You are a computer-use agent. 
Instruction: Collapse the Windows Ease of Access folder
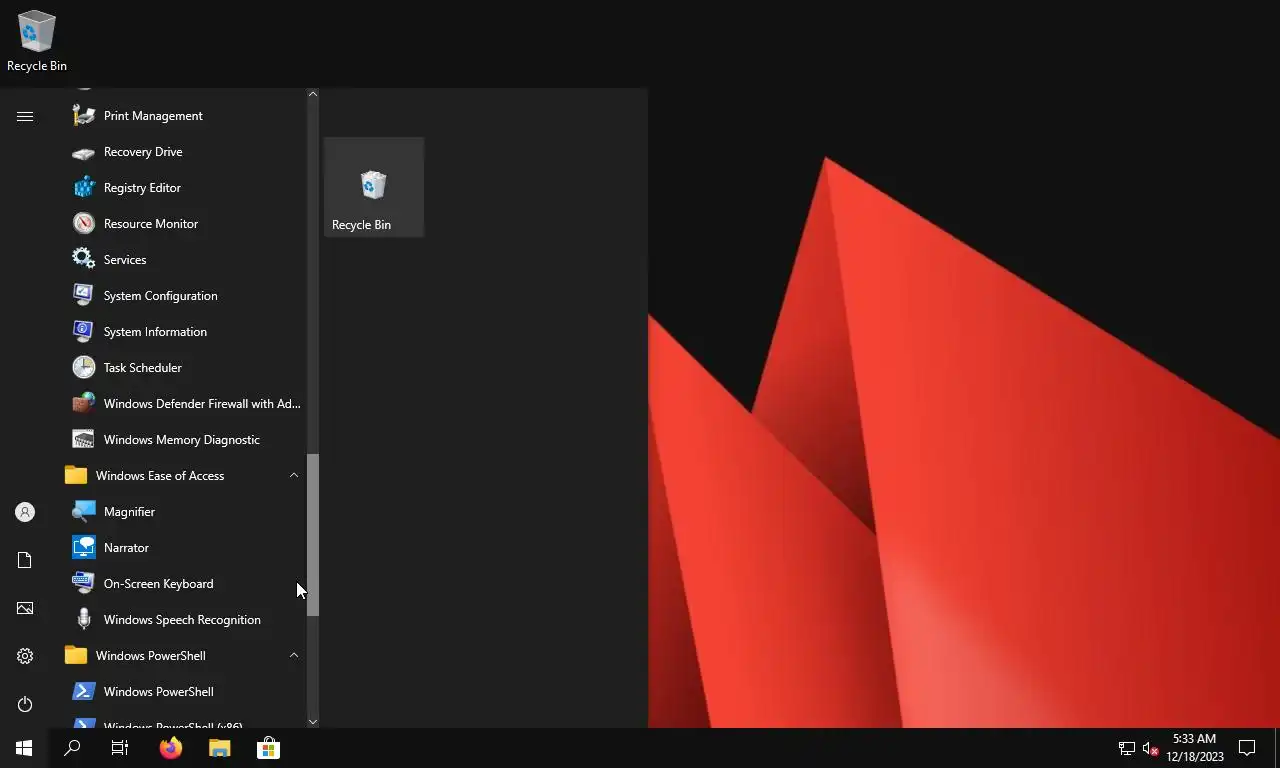(185, 476)
